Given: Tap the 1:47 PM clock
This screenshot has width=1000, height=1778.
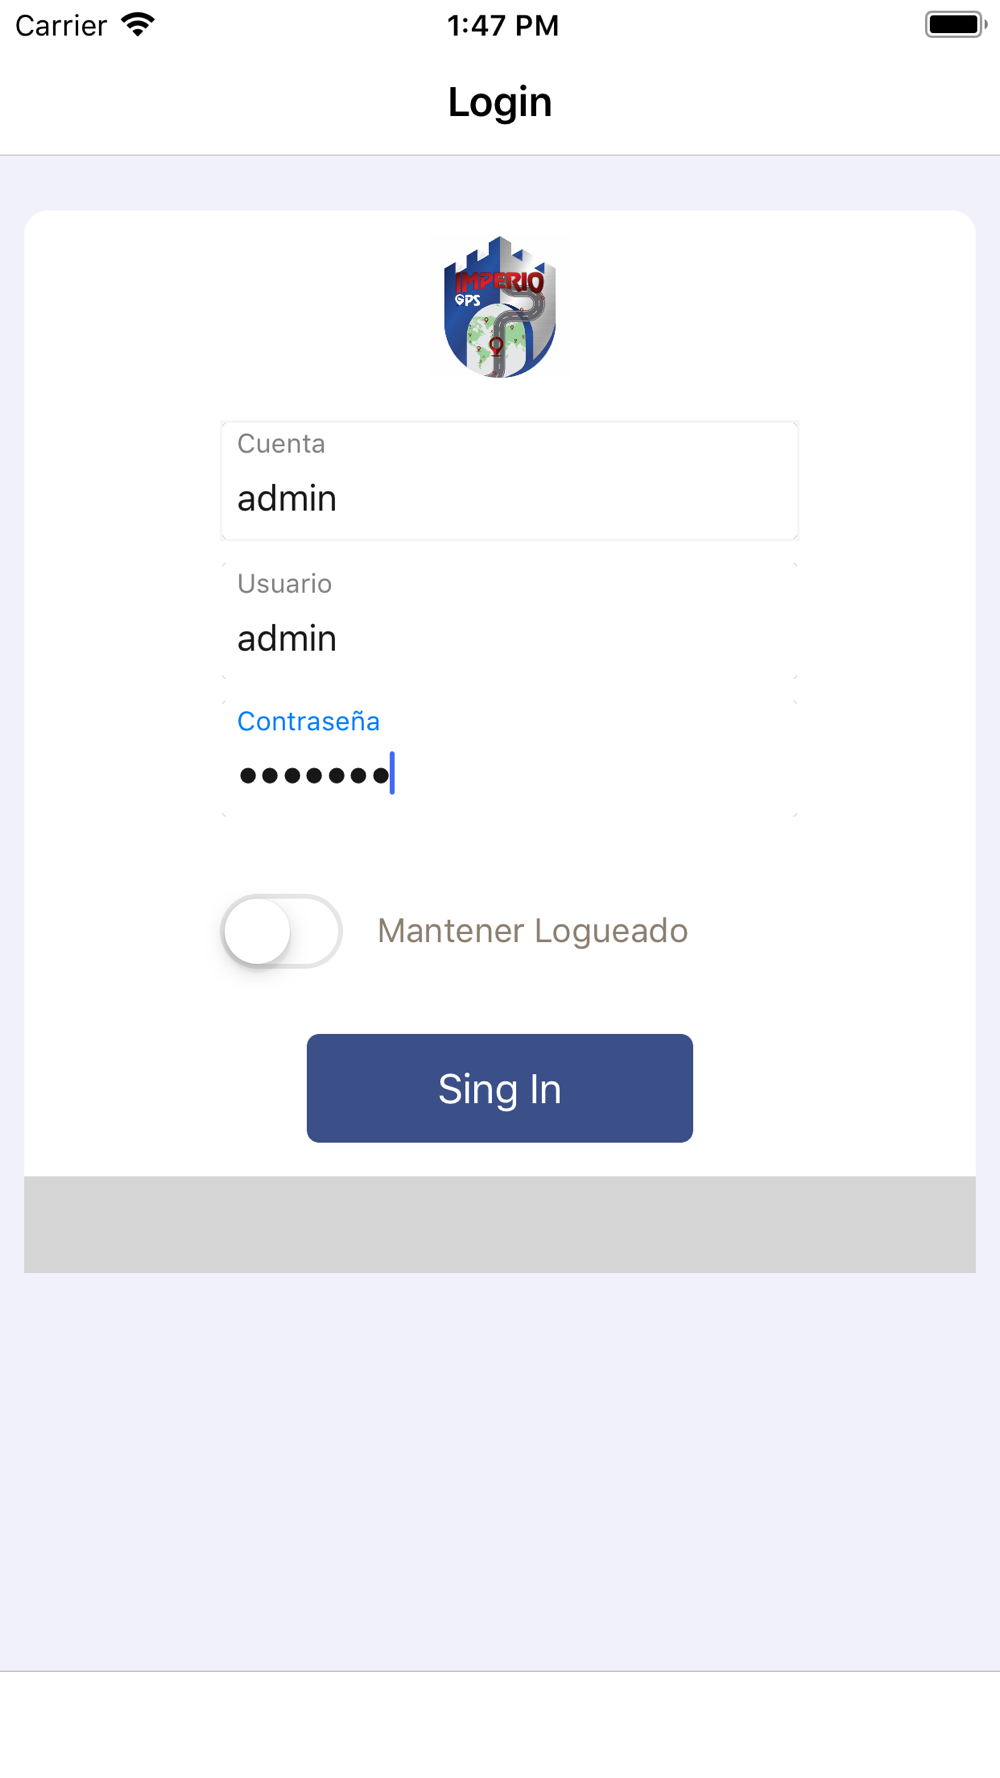Looking at the screenshot, I should point(503,25).
